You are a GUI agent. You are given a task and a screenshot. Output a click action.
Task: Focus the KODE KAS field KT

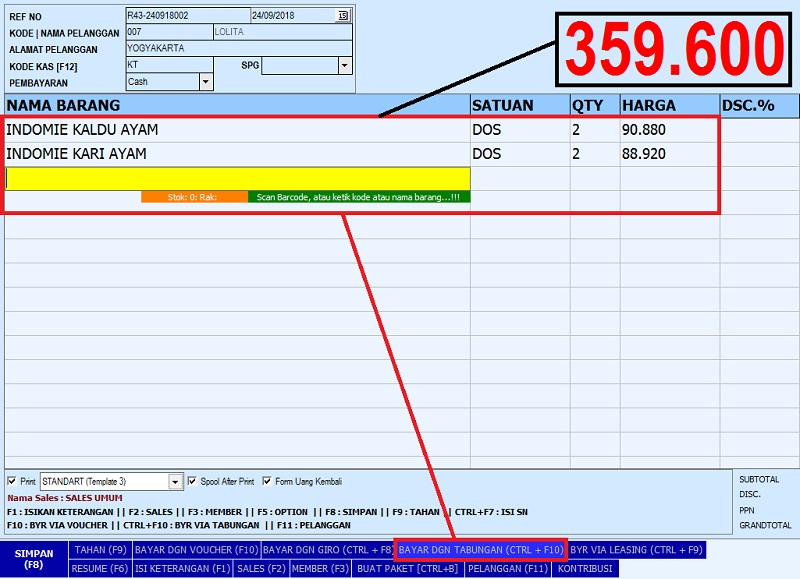click(169, 65)
